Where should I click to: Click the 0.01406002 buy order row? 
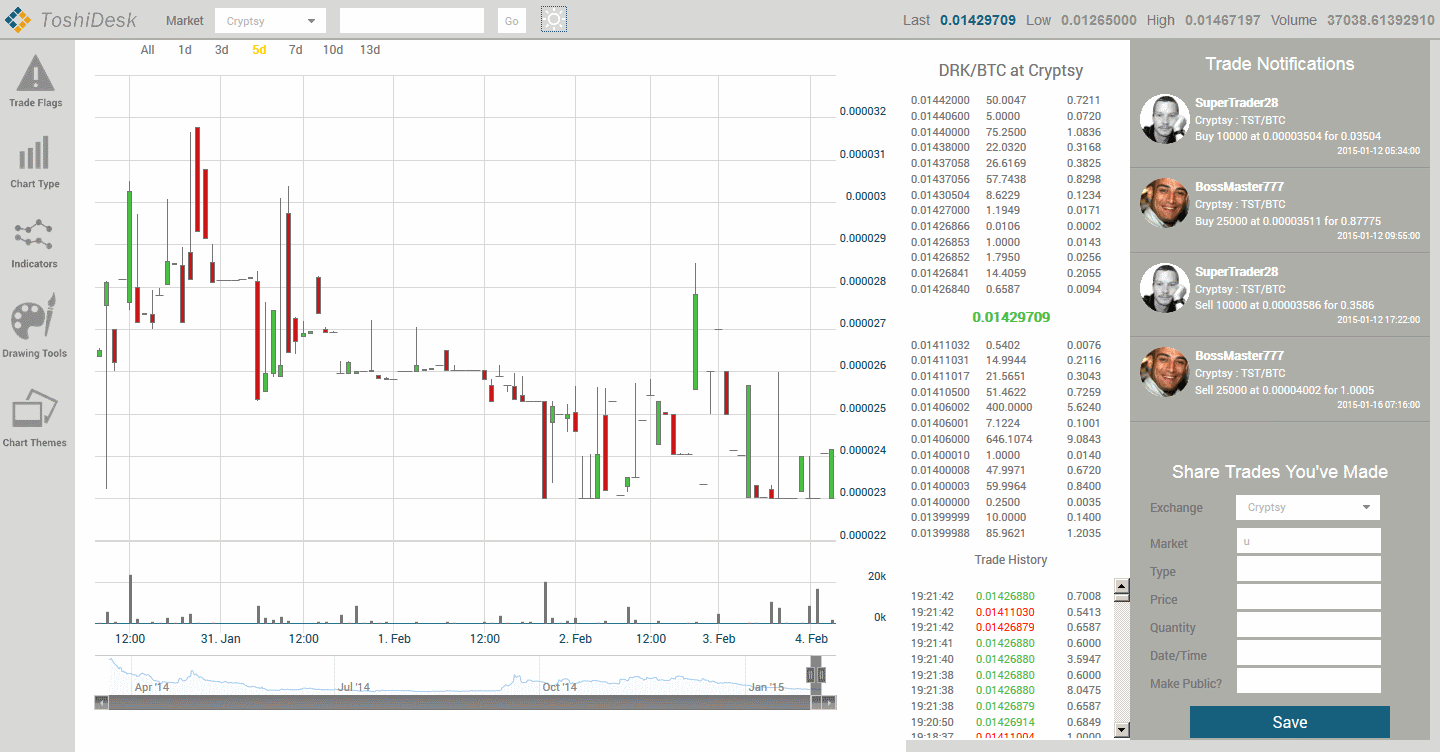click(x=1005, y=407)
